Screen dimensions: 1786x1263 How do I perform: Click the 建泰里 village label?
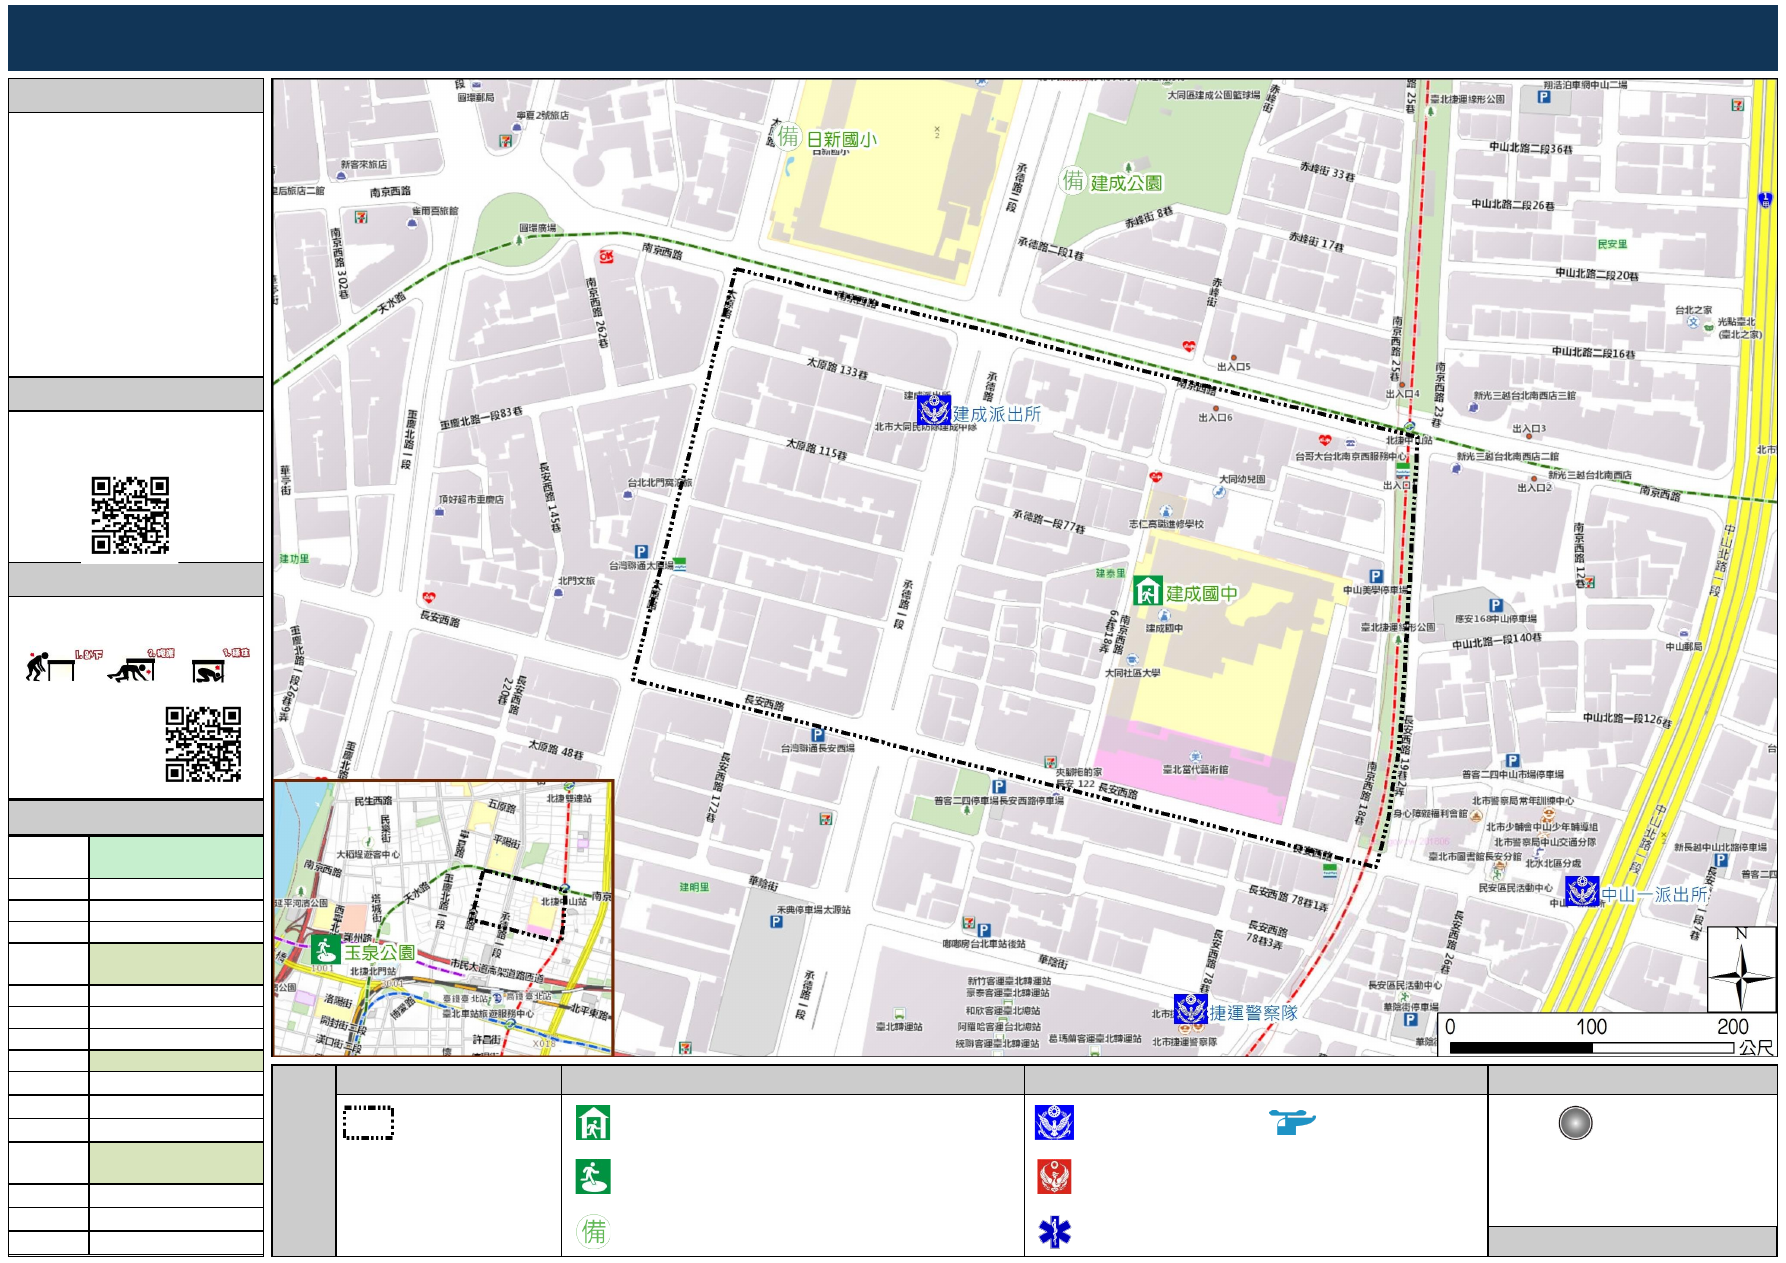click(x=1110, y=573)
